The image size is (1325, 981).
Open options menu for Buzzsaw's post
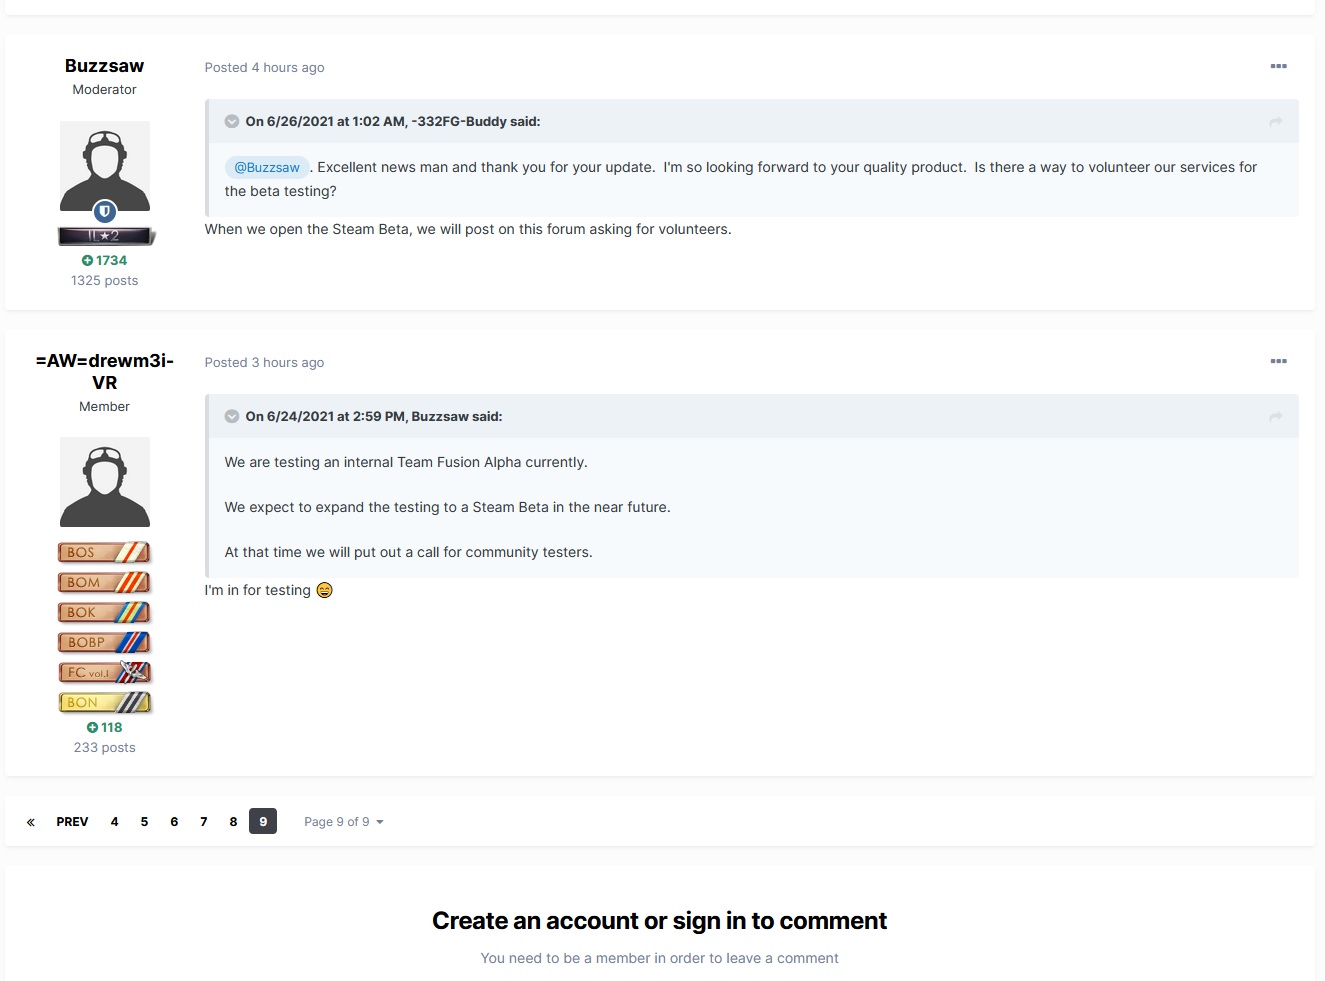pos(1278,66)
